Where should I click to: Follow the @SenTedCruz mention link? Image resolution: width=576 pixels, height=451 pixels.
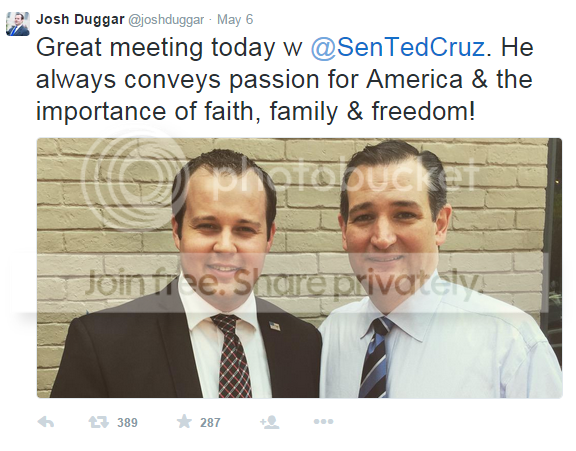tap(398, 48)
